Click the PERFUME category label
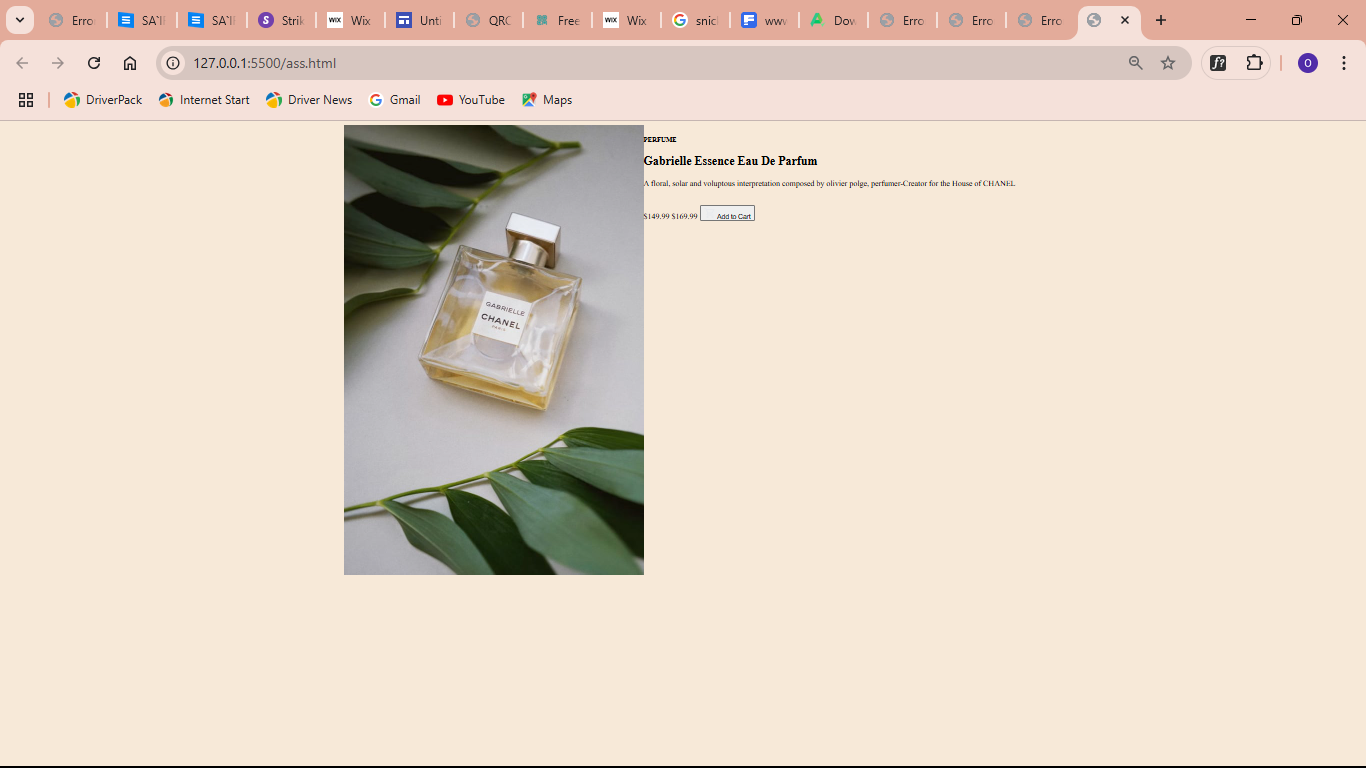Image resolution: width=1366 pixels, height=768 pixels. coord(660,140)
